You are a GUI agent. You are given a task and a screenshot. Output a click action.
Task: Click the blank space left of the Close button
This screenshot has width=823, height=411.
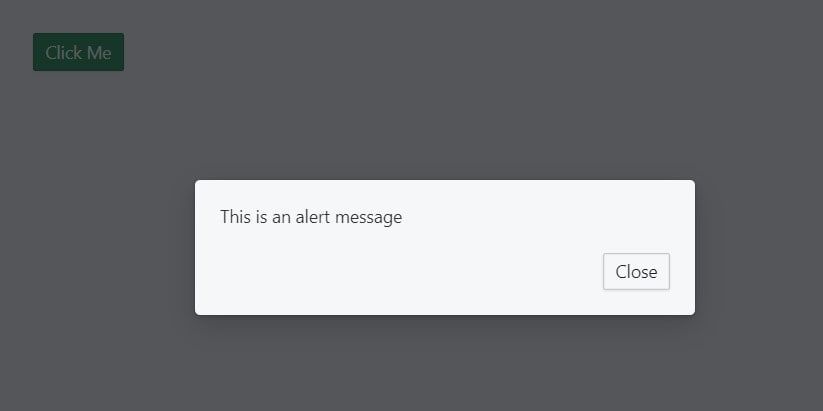tap(399, 271)
